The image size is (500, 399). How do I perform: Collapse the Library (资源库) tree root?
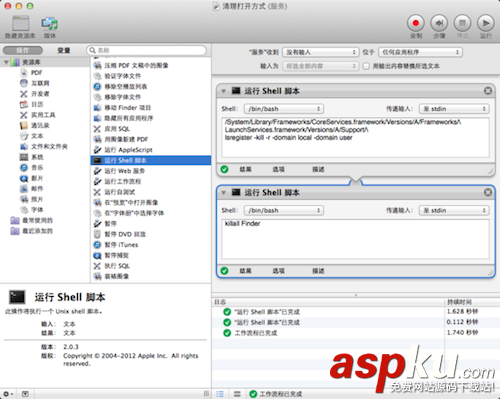[x=6, y=62]
